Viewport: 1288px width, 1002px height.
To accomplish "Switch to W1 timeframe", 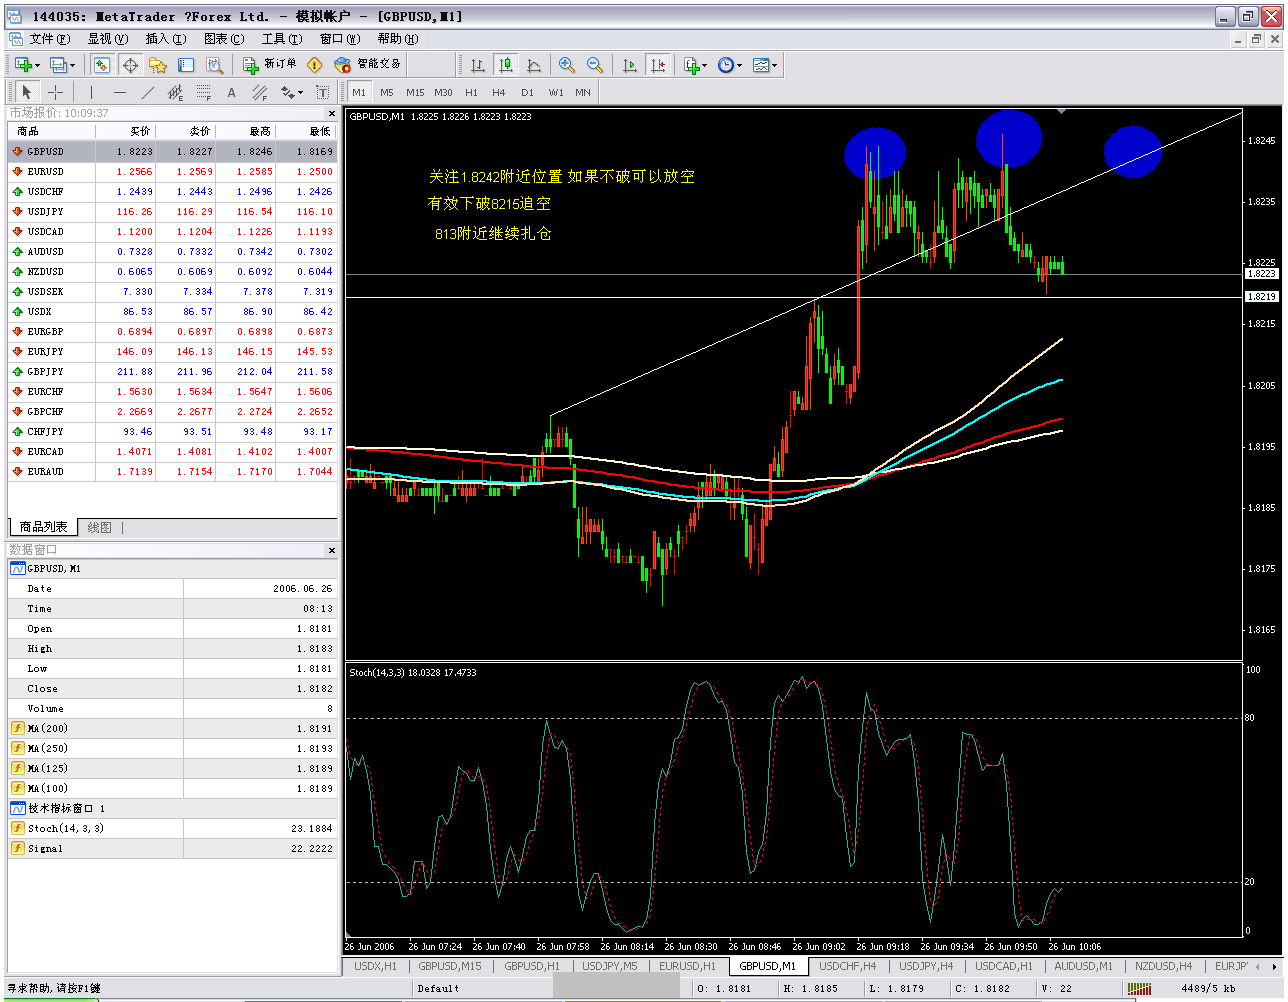I will [x=556, y=92].
